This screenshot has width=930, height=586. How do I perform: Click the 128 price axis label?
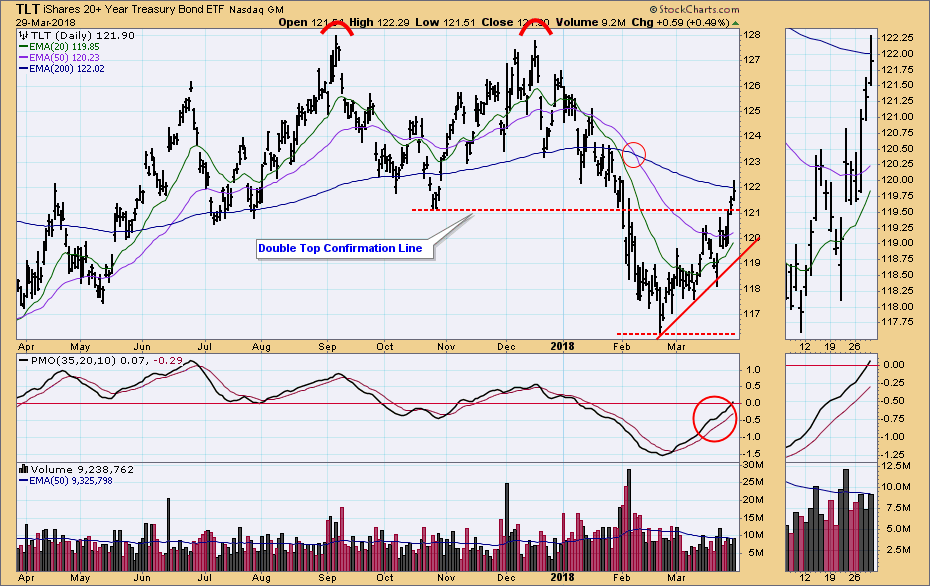click(x=751, y=35)
